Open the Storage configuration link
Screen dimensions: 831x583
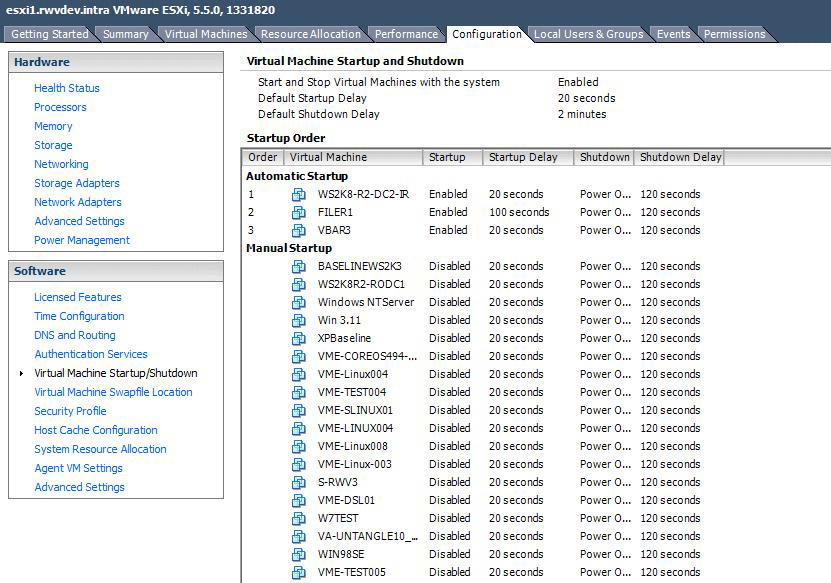[53, 145]
